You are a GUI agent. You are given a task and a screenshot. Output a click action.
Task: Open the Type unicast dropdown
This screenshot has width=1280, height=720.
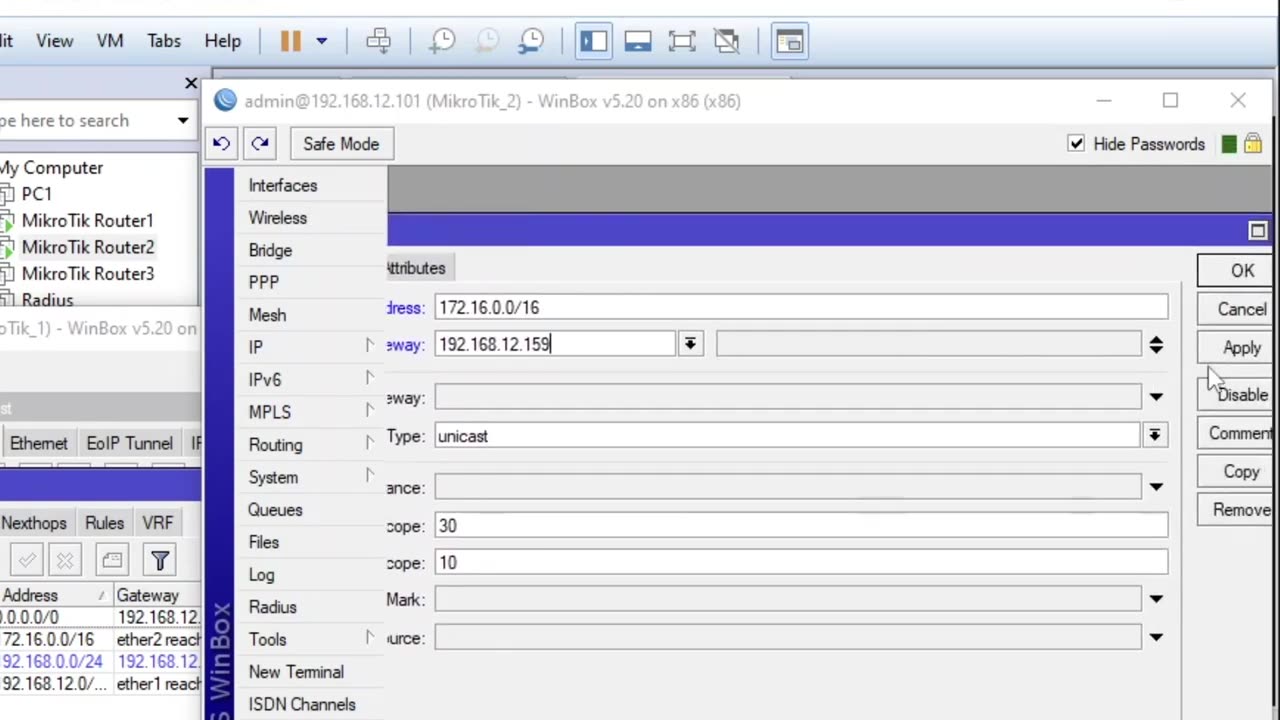tap(1155, 436)
